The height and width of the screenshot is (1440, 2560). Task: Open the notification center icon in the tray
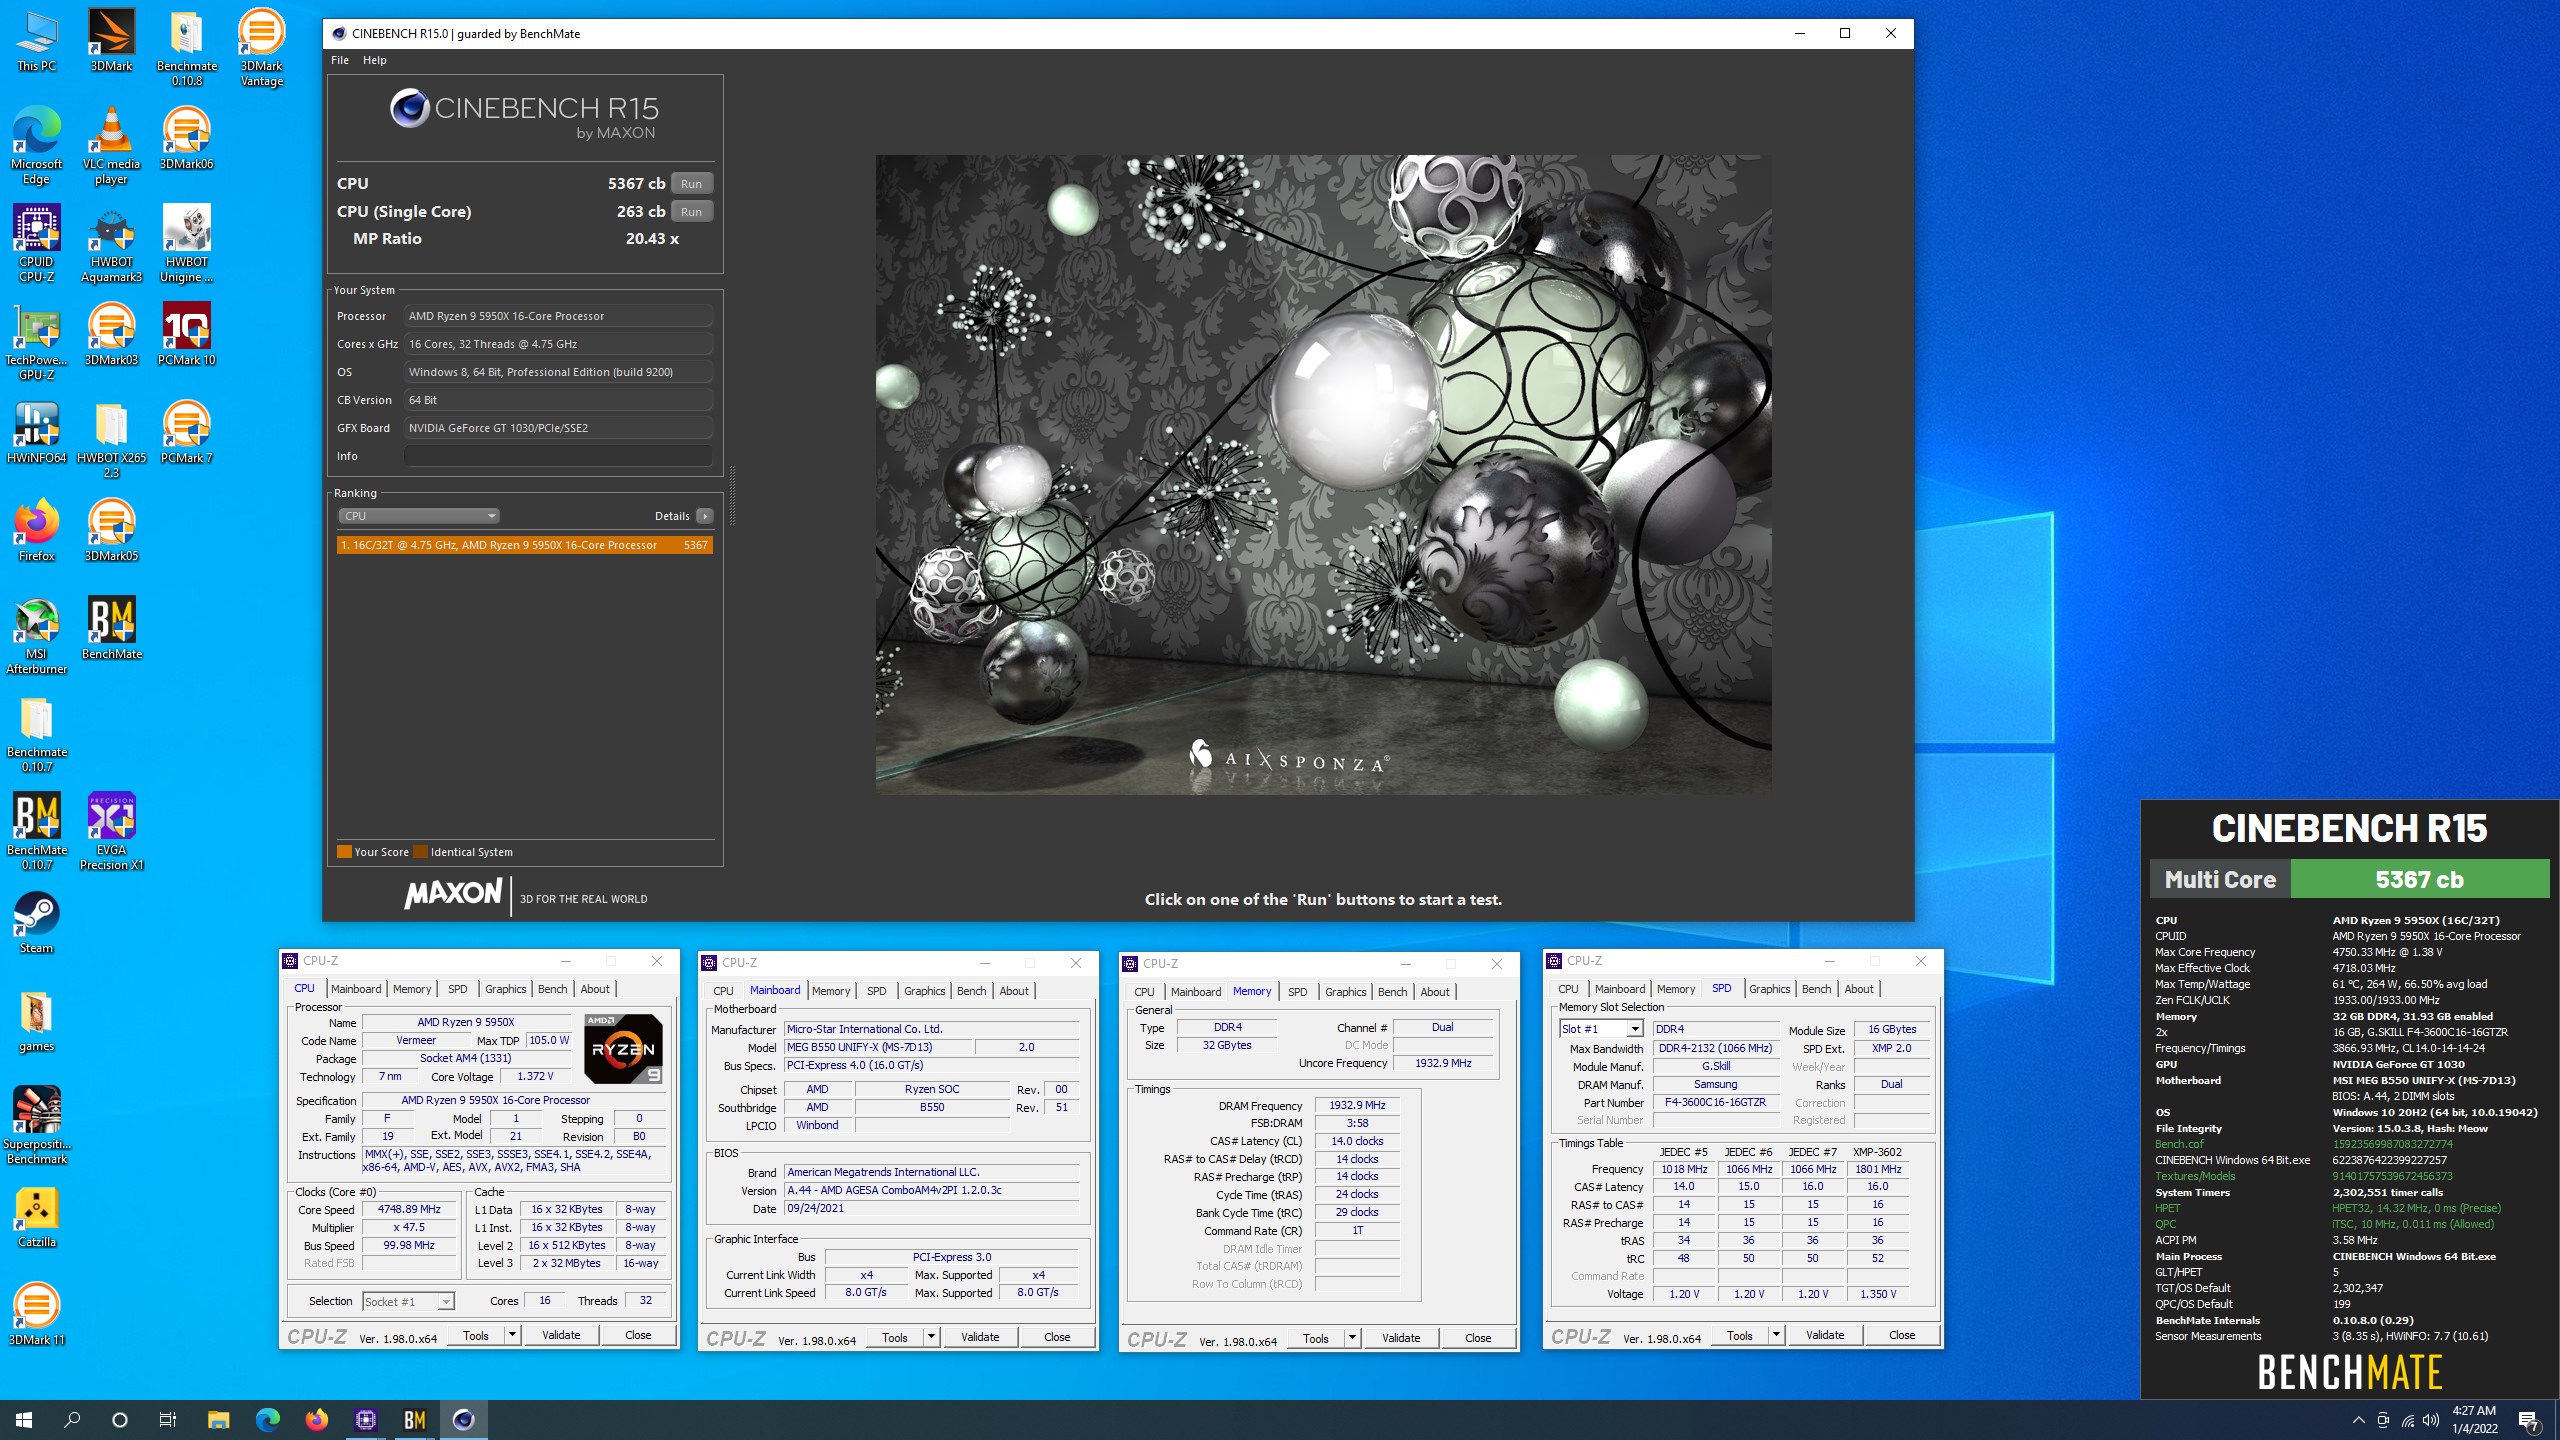[x=2528, y=1419]
